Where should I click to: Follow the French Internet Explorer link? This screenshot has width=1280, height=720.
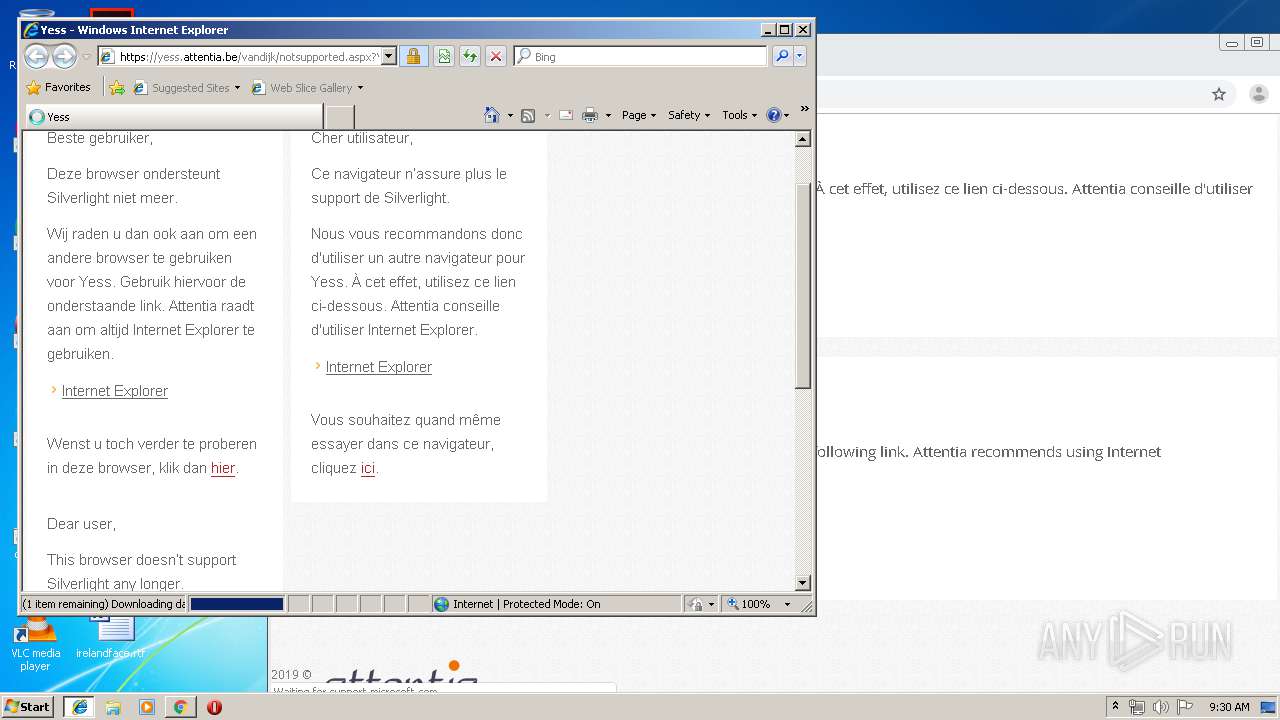(379, 367)
